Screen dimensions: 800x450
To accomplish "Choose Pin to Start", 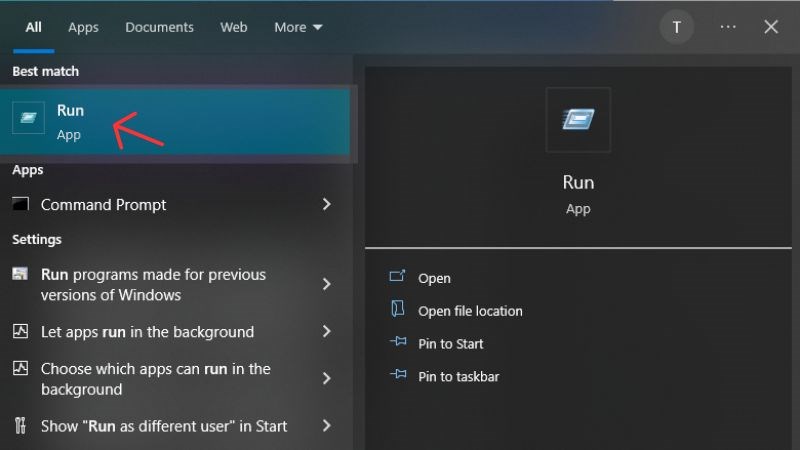I will (x=451, y=344).
